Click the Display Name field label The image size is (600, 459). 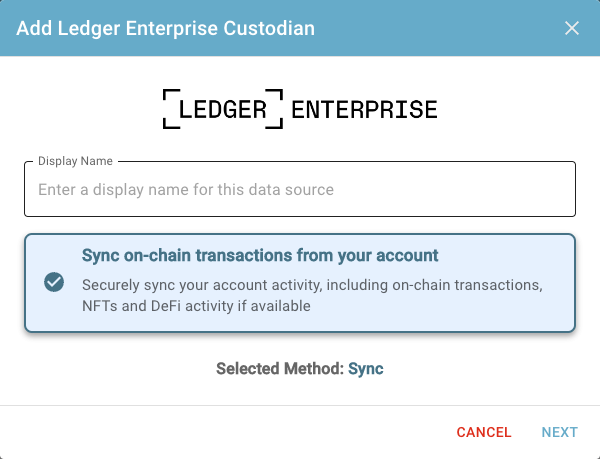click(75, 161)
